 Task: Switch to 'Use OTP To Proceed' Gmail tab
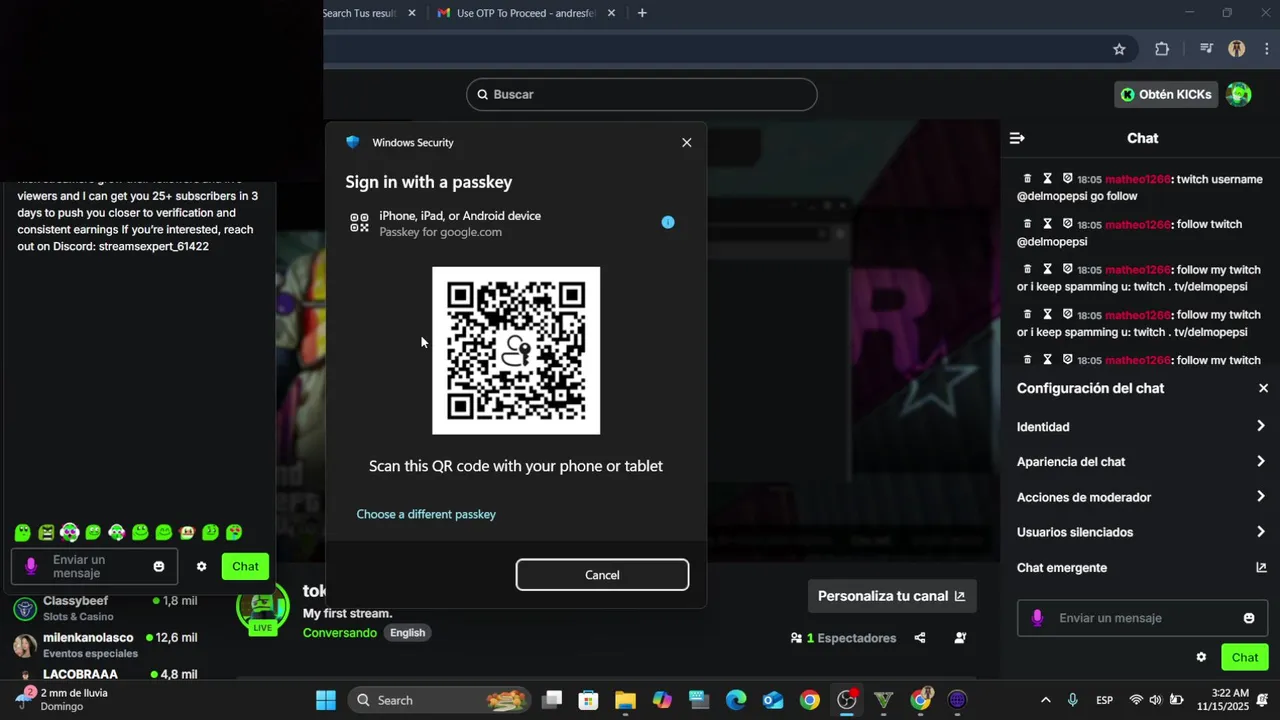click(527, 13)
